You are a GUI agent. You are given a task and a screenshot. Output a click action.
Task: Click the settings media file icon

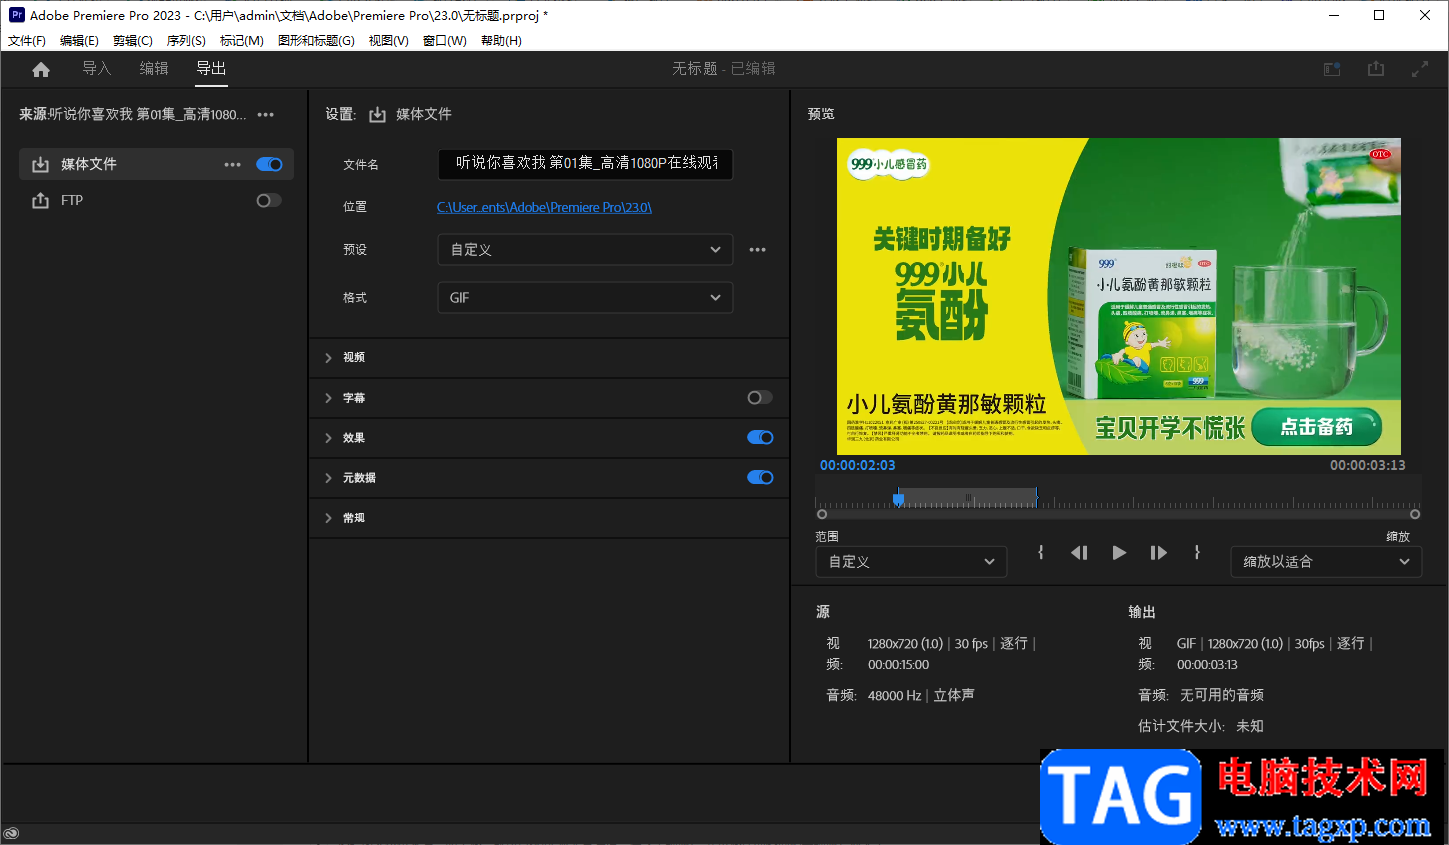pos(377,115)
